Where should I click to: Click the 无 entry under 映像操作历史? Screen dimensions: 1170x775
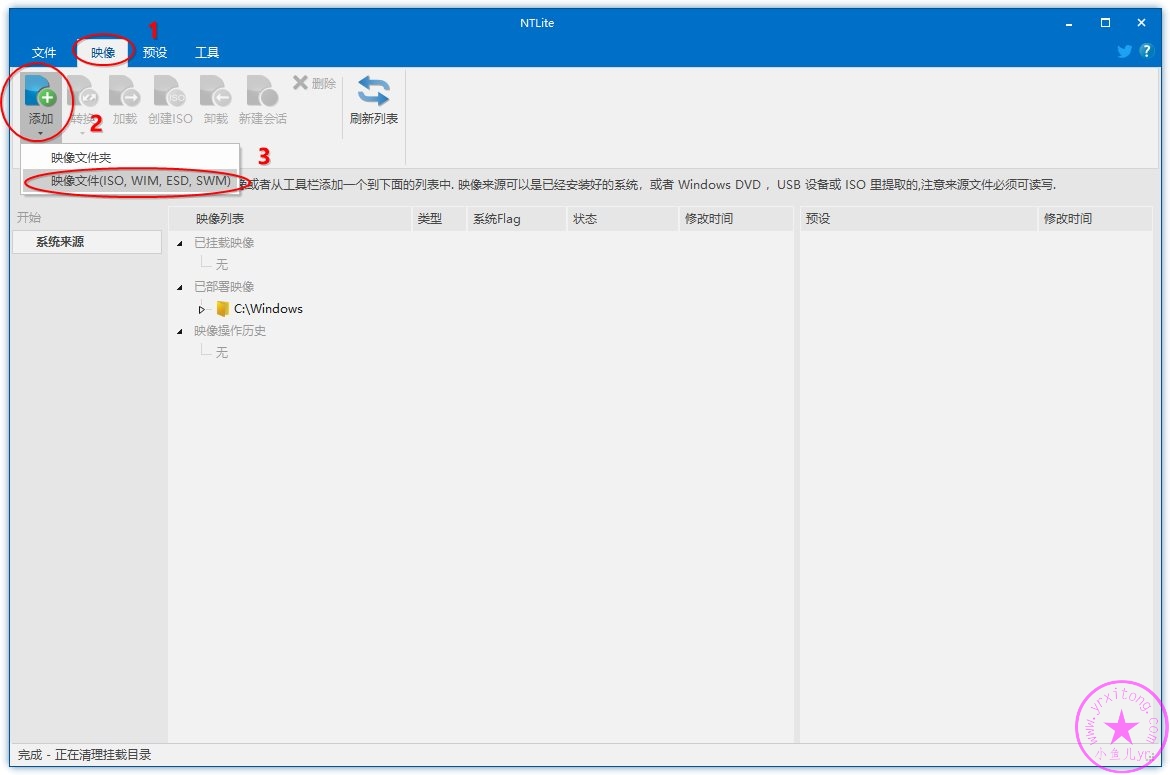[x=222, y=353]
